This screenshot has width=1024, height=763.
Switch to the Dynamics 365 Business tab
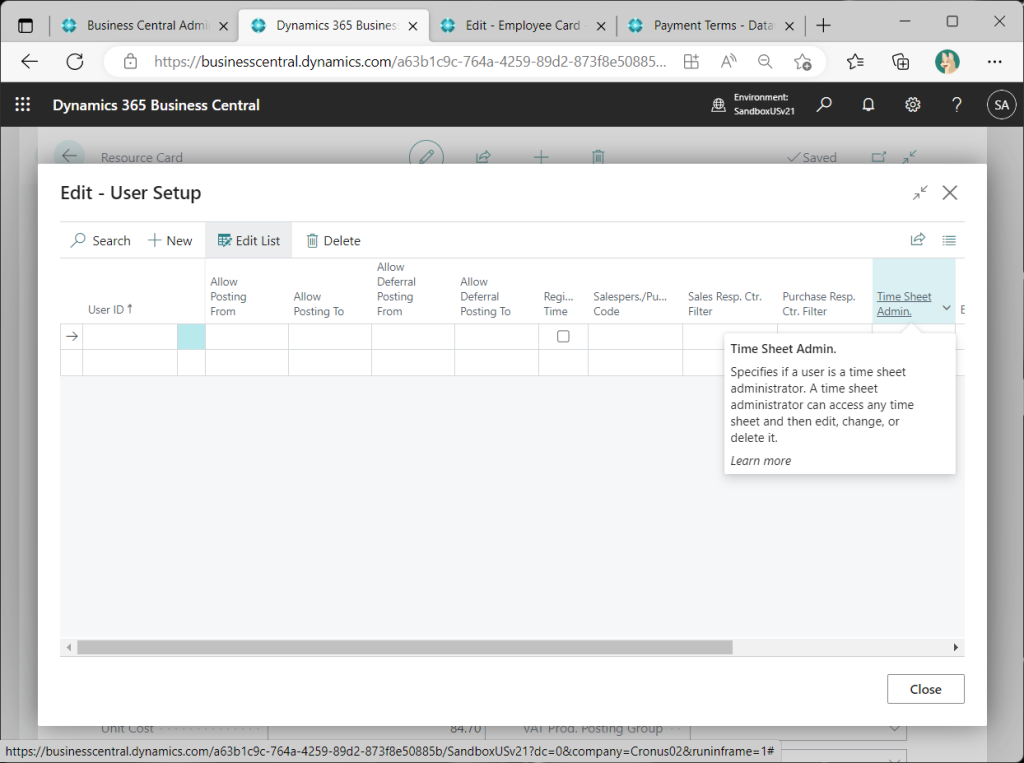click(x=336, y=25)
